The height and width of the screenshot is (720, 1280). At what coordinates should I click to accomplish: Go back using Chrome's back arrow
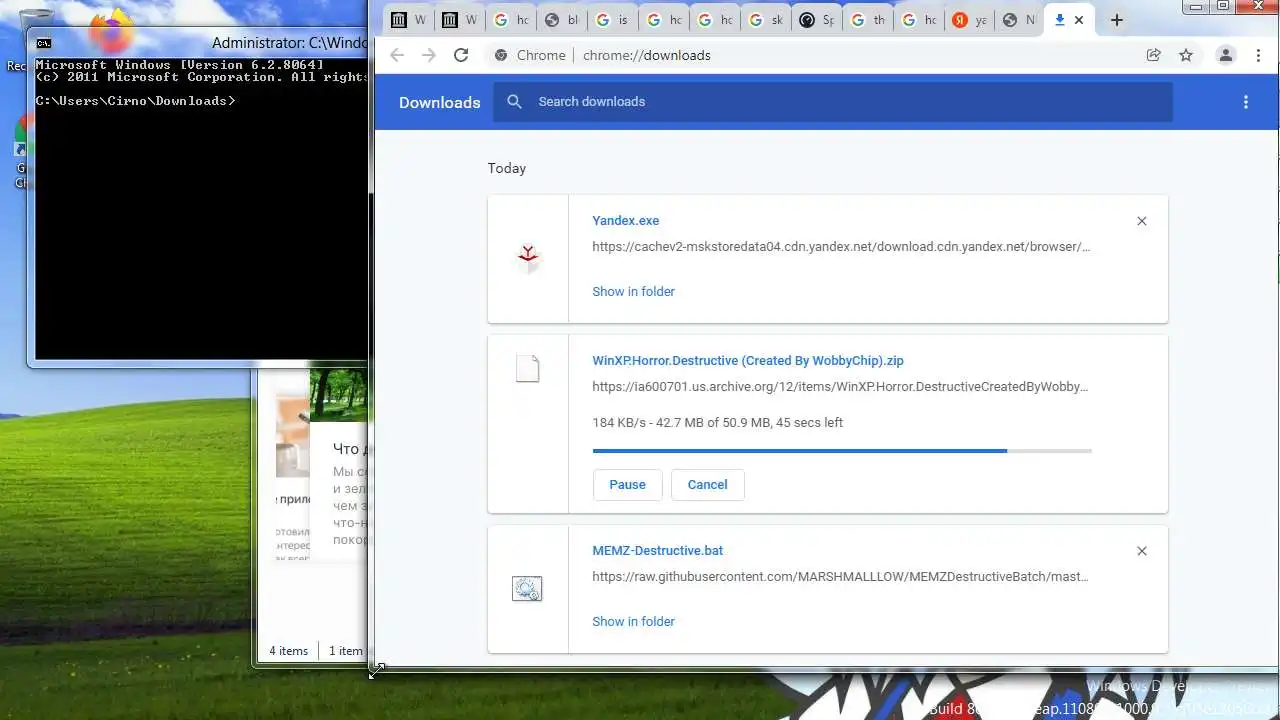397,55
